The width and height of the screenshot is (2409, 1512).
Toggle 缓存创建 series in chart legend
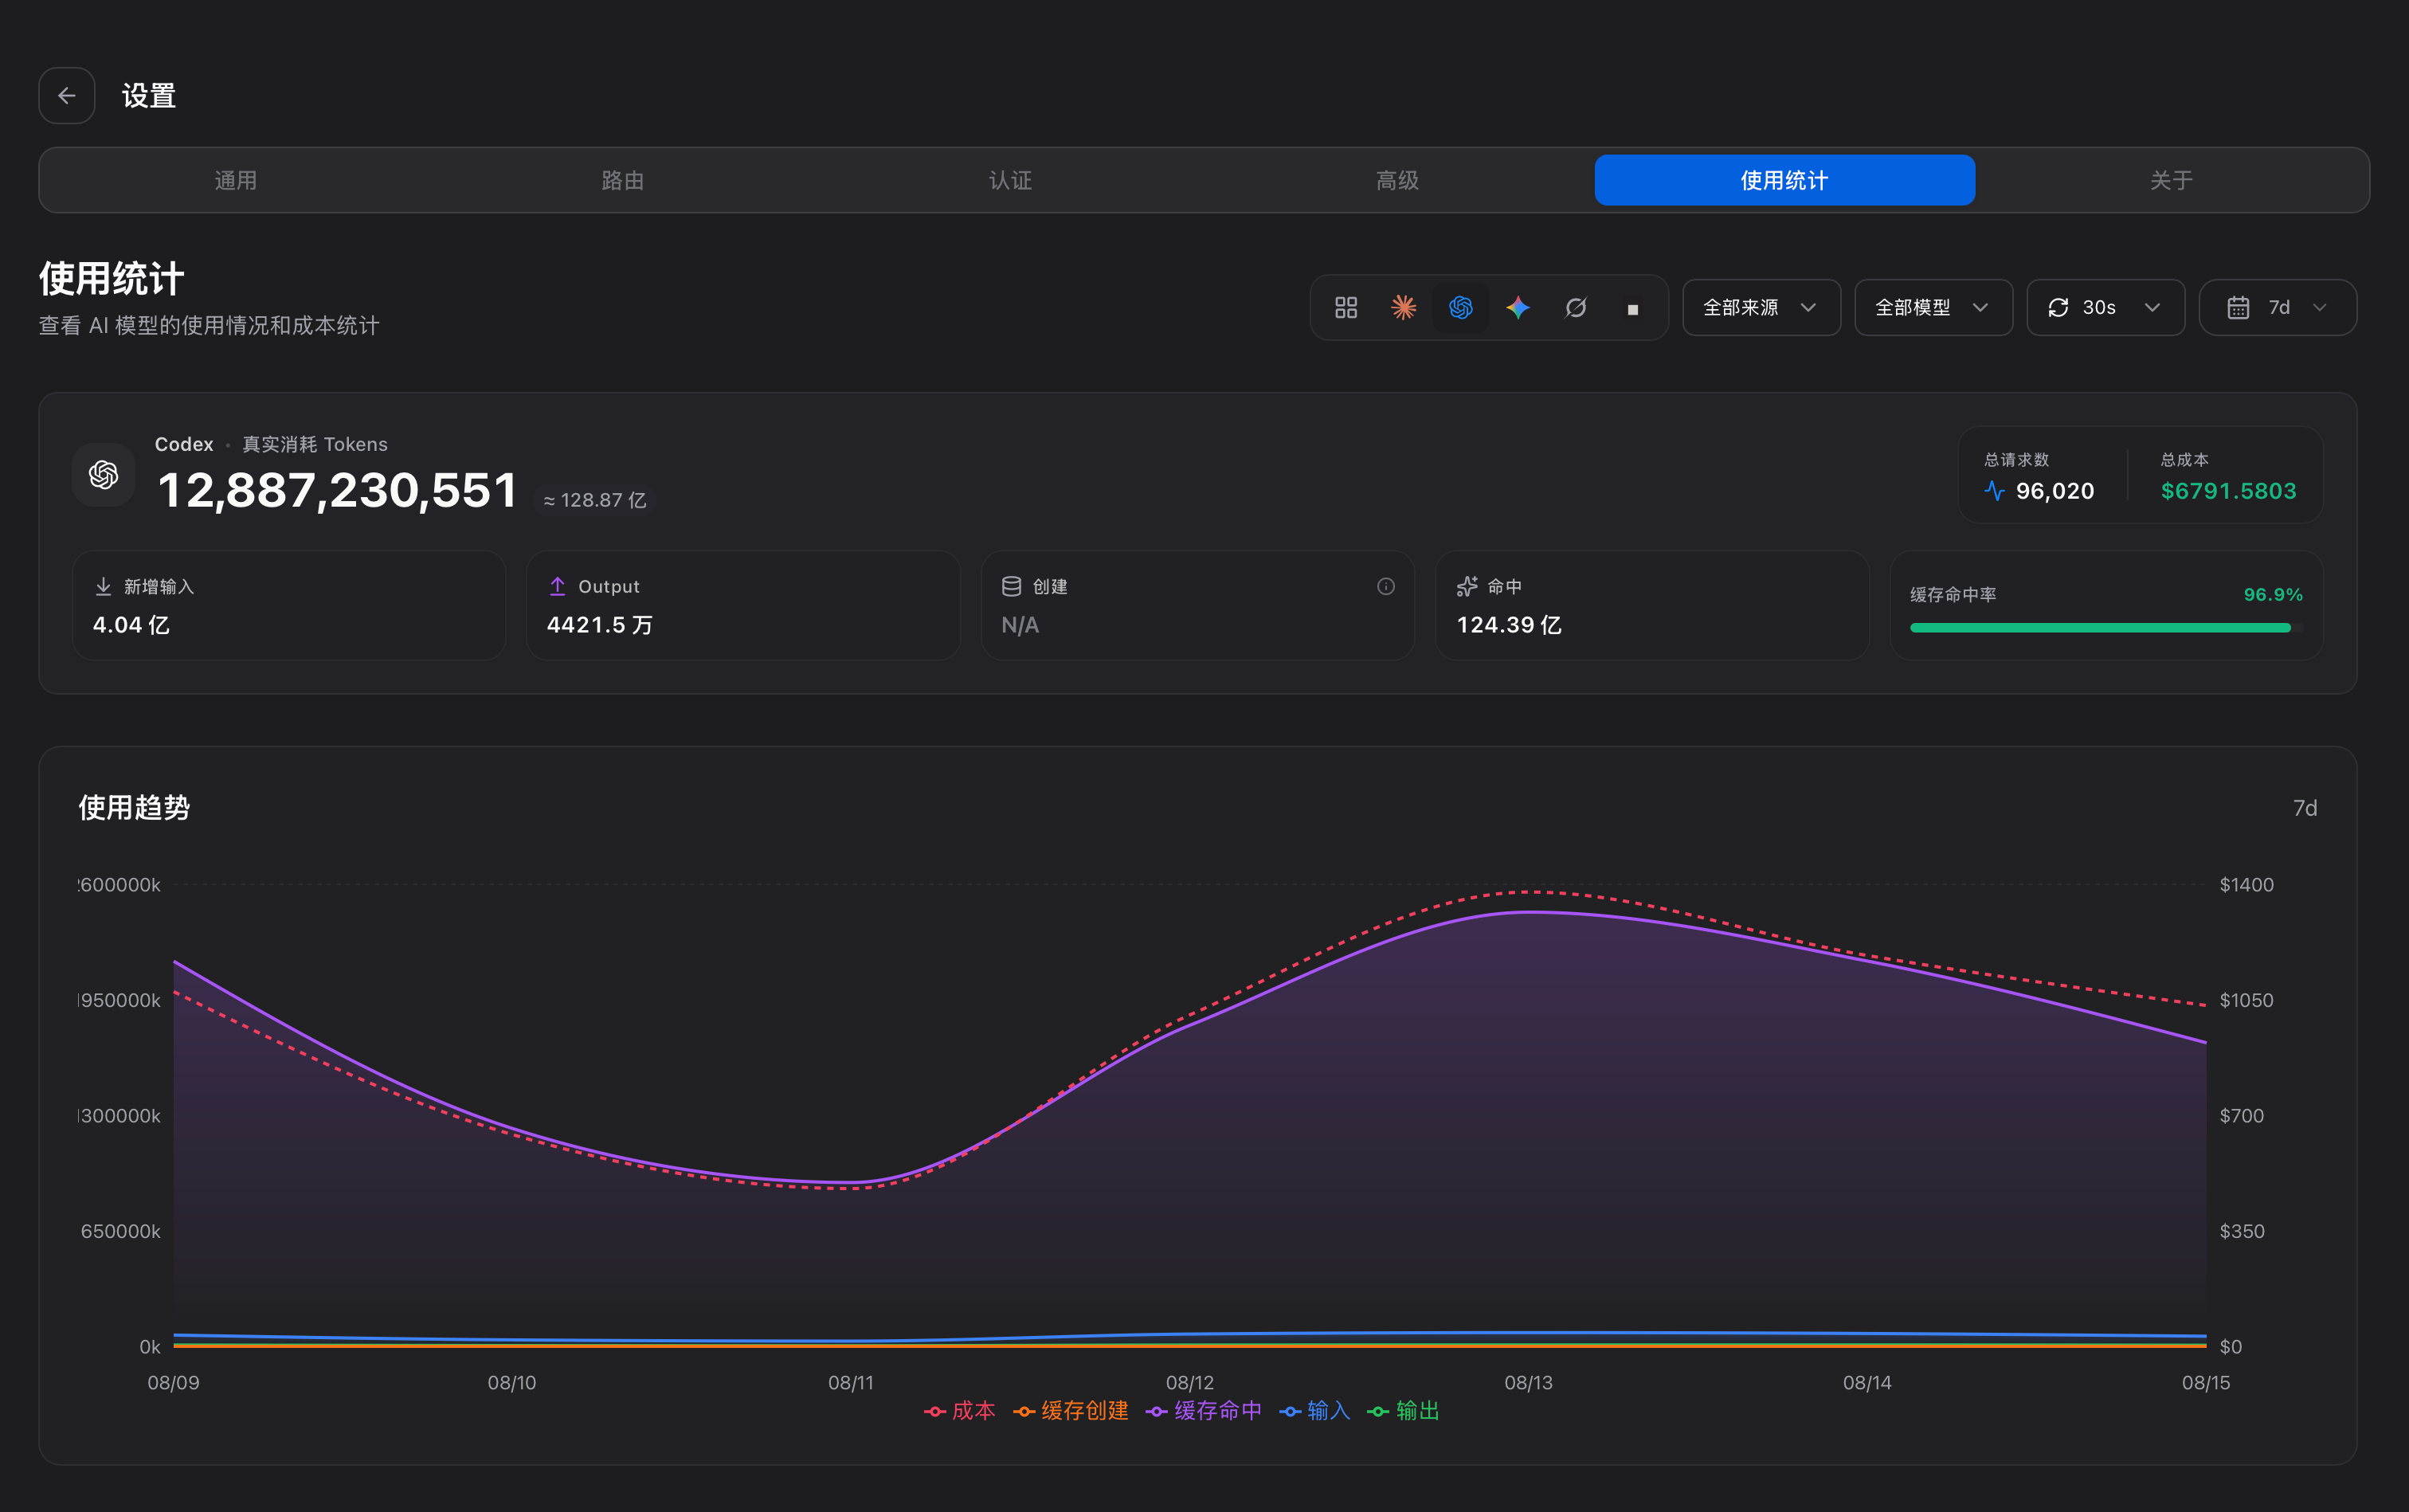[x=1071, y=1410]
